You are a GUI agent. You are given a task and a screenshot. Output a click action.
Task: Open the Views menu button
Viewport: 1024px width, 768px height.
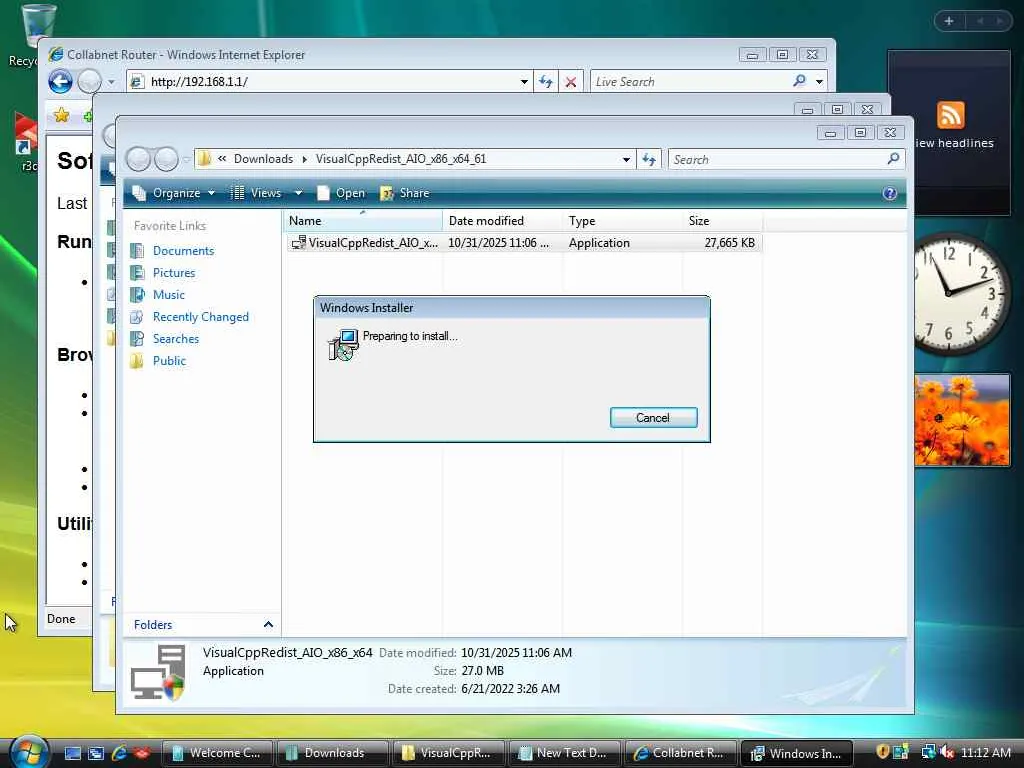(x=258, y=193)
